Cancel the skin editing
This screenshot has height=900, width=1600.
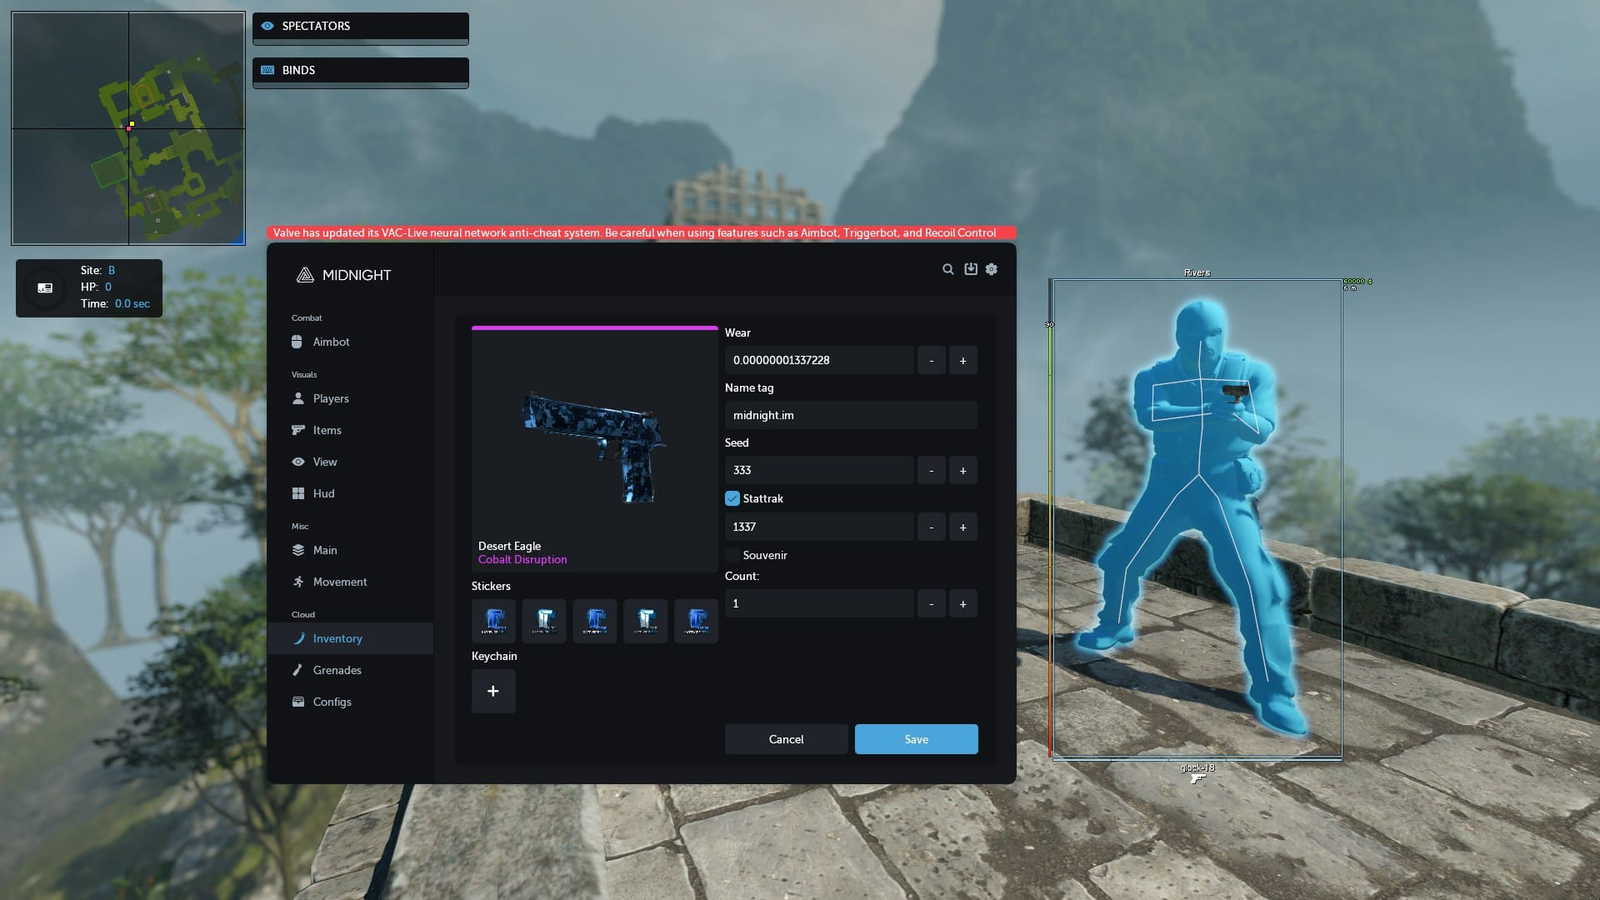click(x=786, y=739)
